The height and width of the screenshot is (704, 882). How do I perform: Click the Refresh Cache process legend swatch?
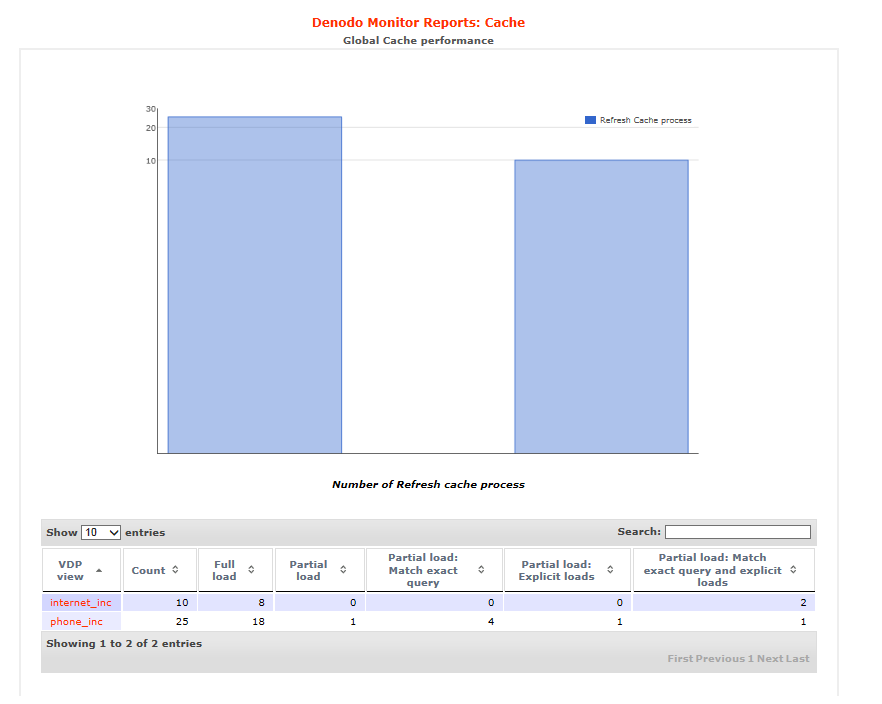[590, 120]
